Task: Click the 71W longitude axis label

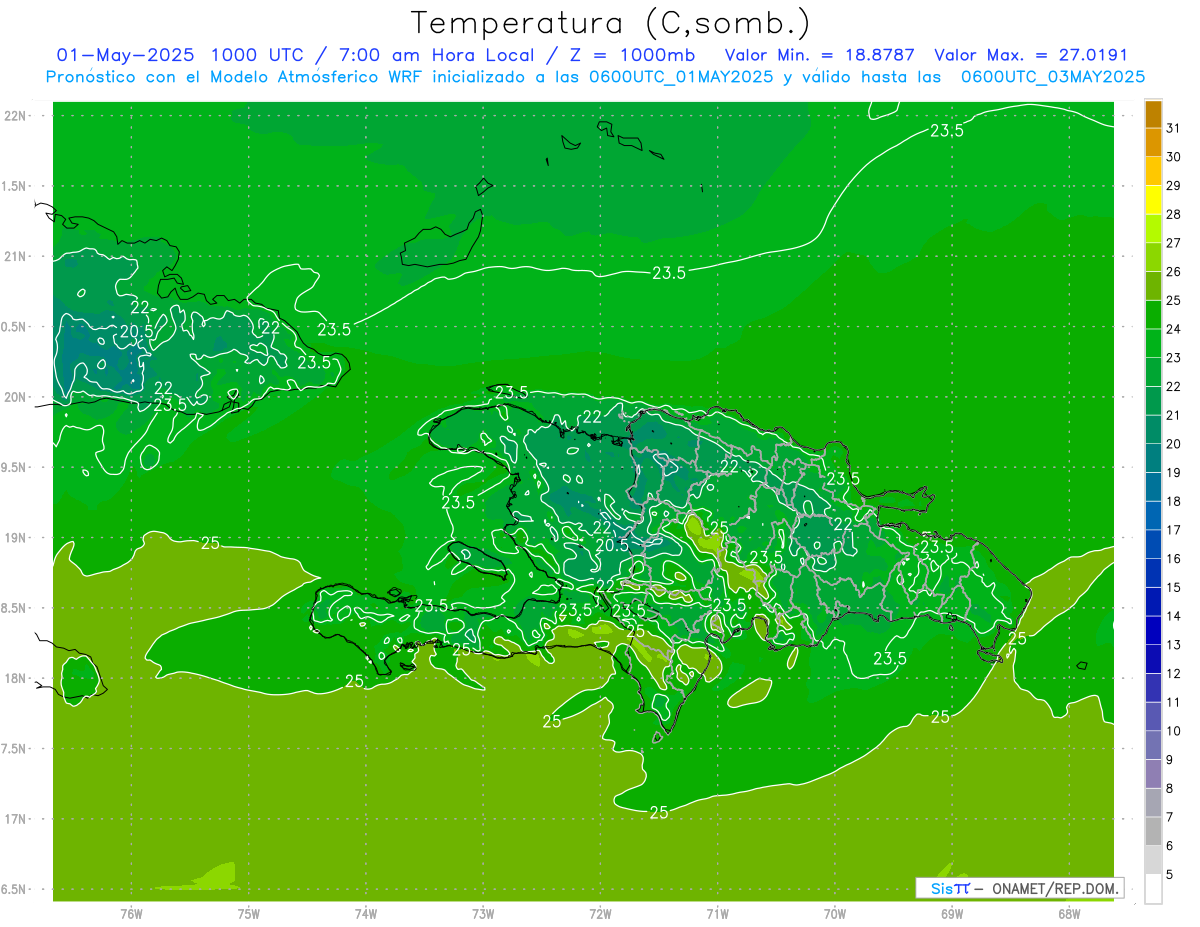Action: point(717,914)
